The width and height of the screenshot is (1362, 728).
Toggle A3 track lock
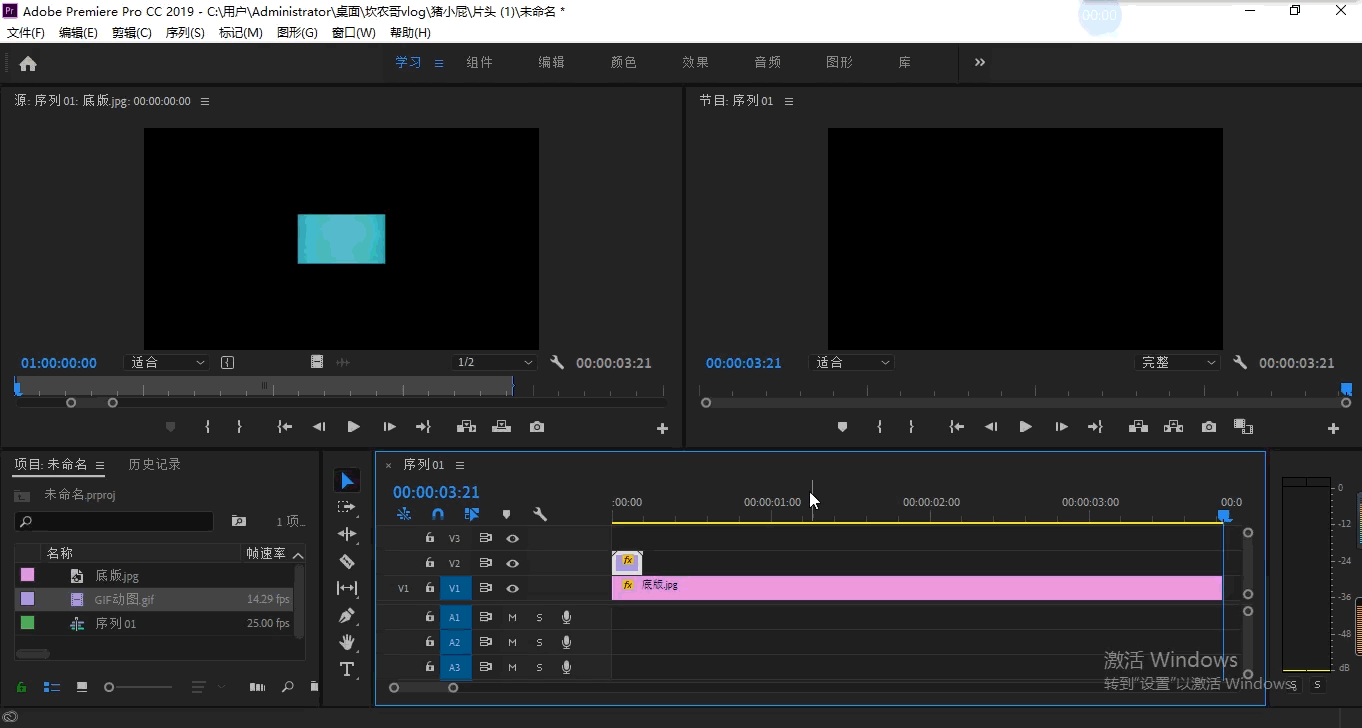coord(430,667)
